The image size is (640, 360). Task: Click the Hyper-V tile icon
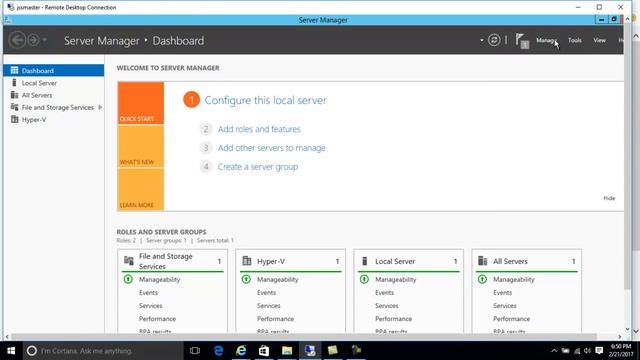click(x=247, y=260)
